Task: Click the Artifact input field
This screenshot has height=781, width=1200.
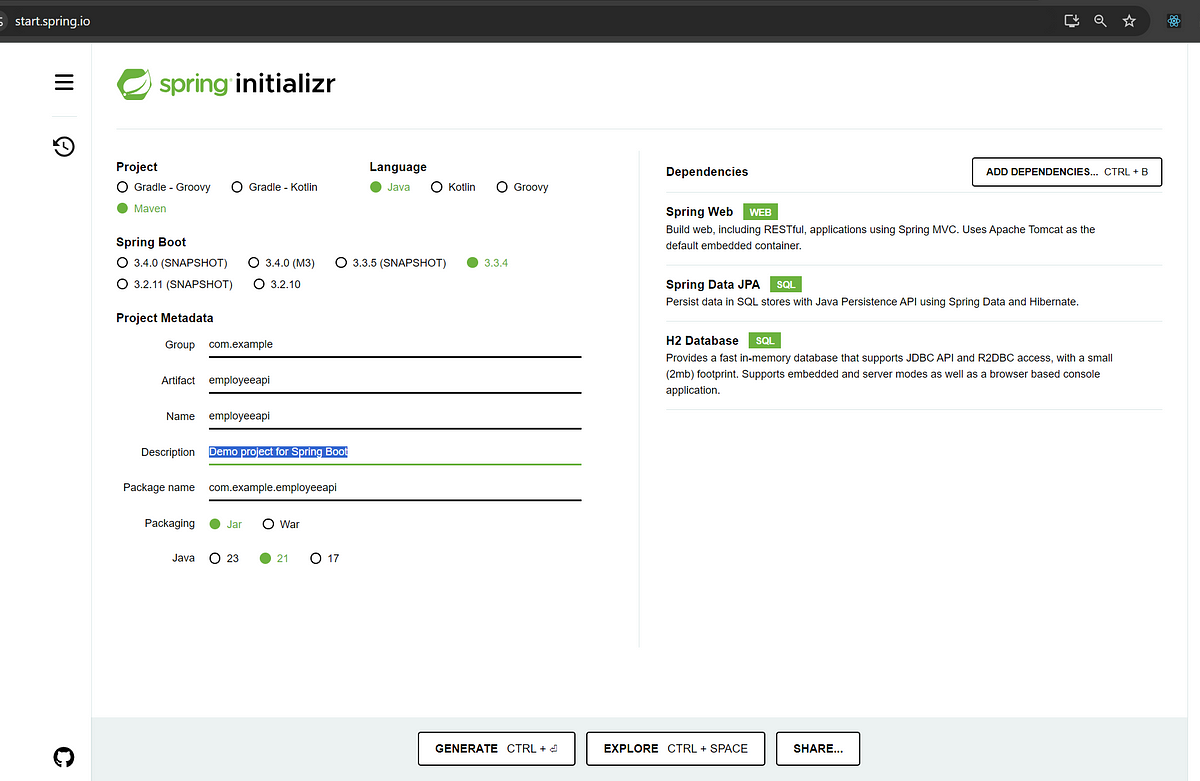Action: [395, 380]
